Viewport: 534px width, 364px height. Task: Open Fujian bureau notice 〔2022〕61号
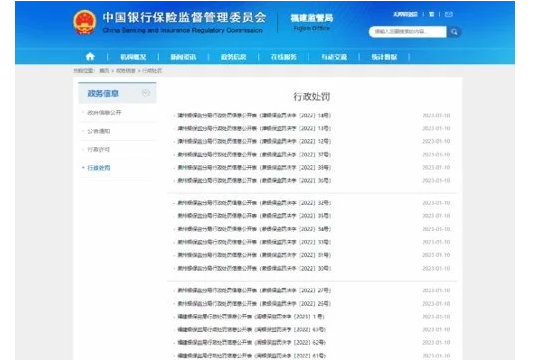tap(252, 356)
